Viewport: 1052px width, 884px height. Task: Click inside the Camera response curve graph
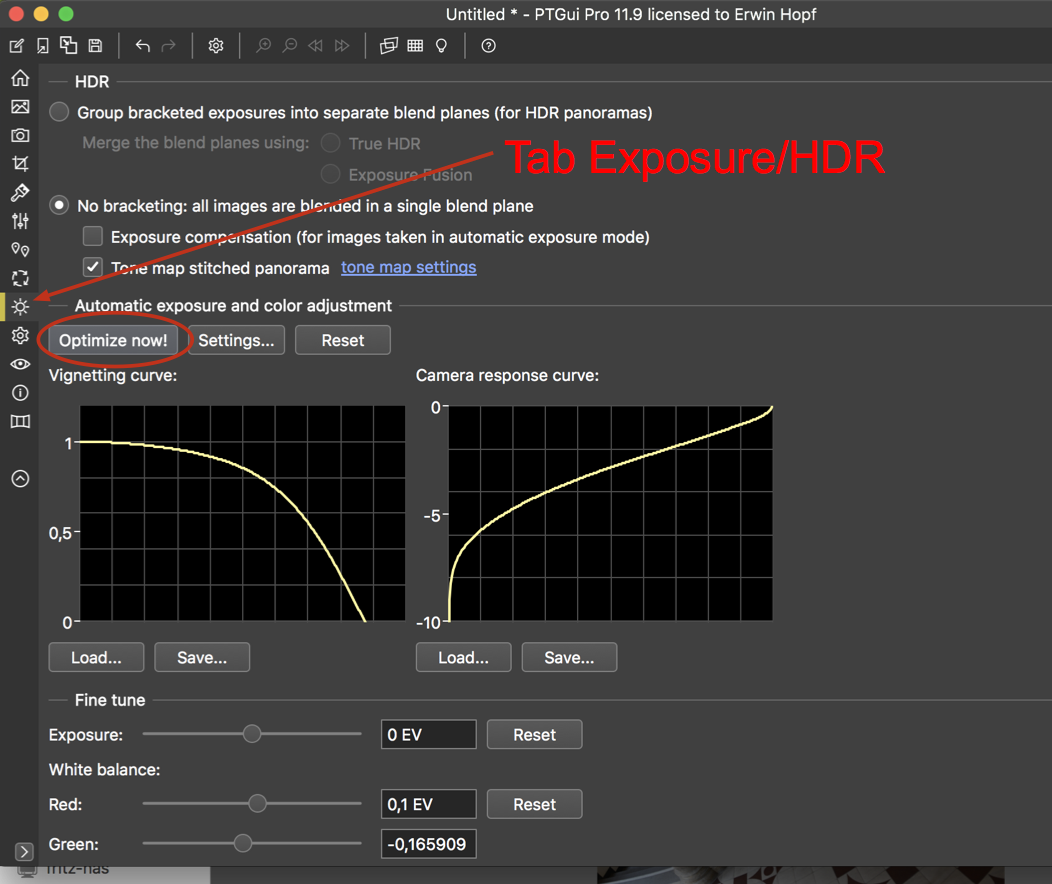(x=611, y=513)
